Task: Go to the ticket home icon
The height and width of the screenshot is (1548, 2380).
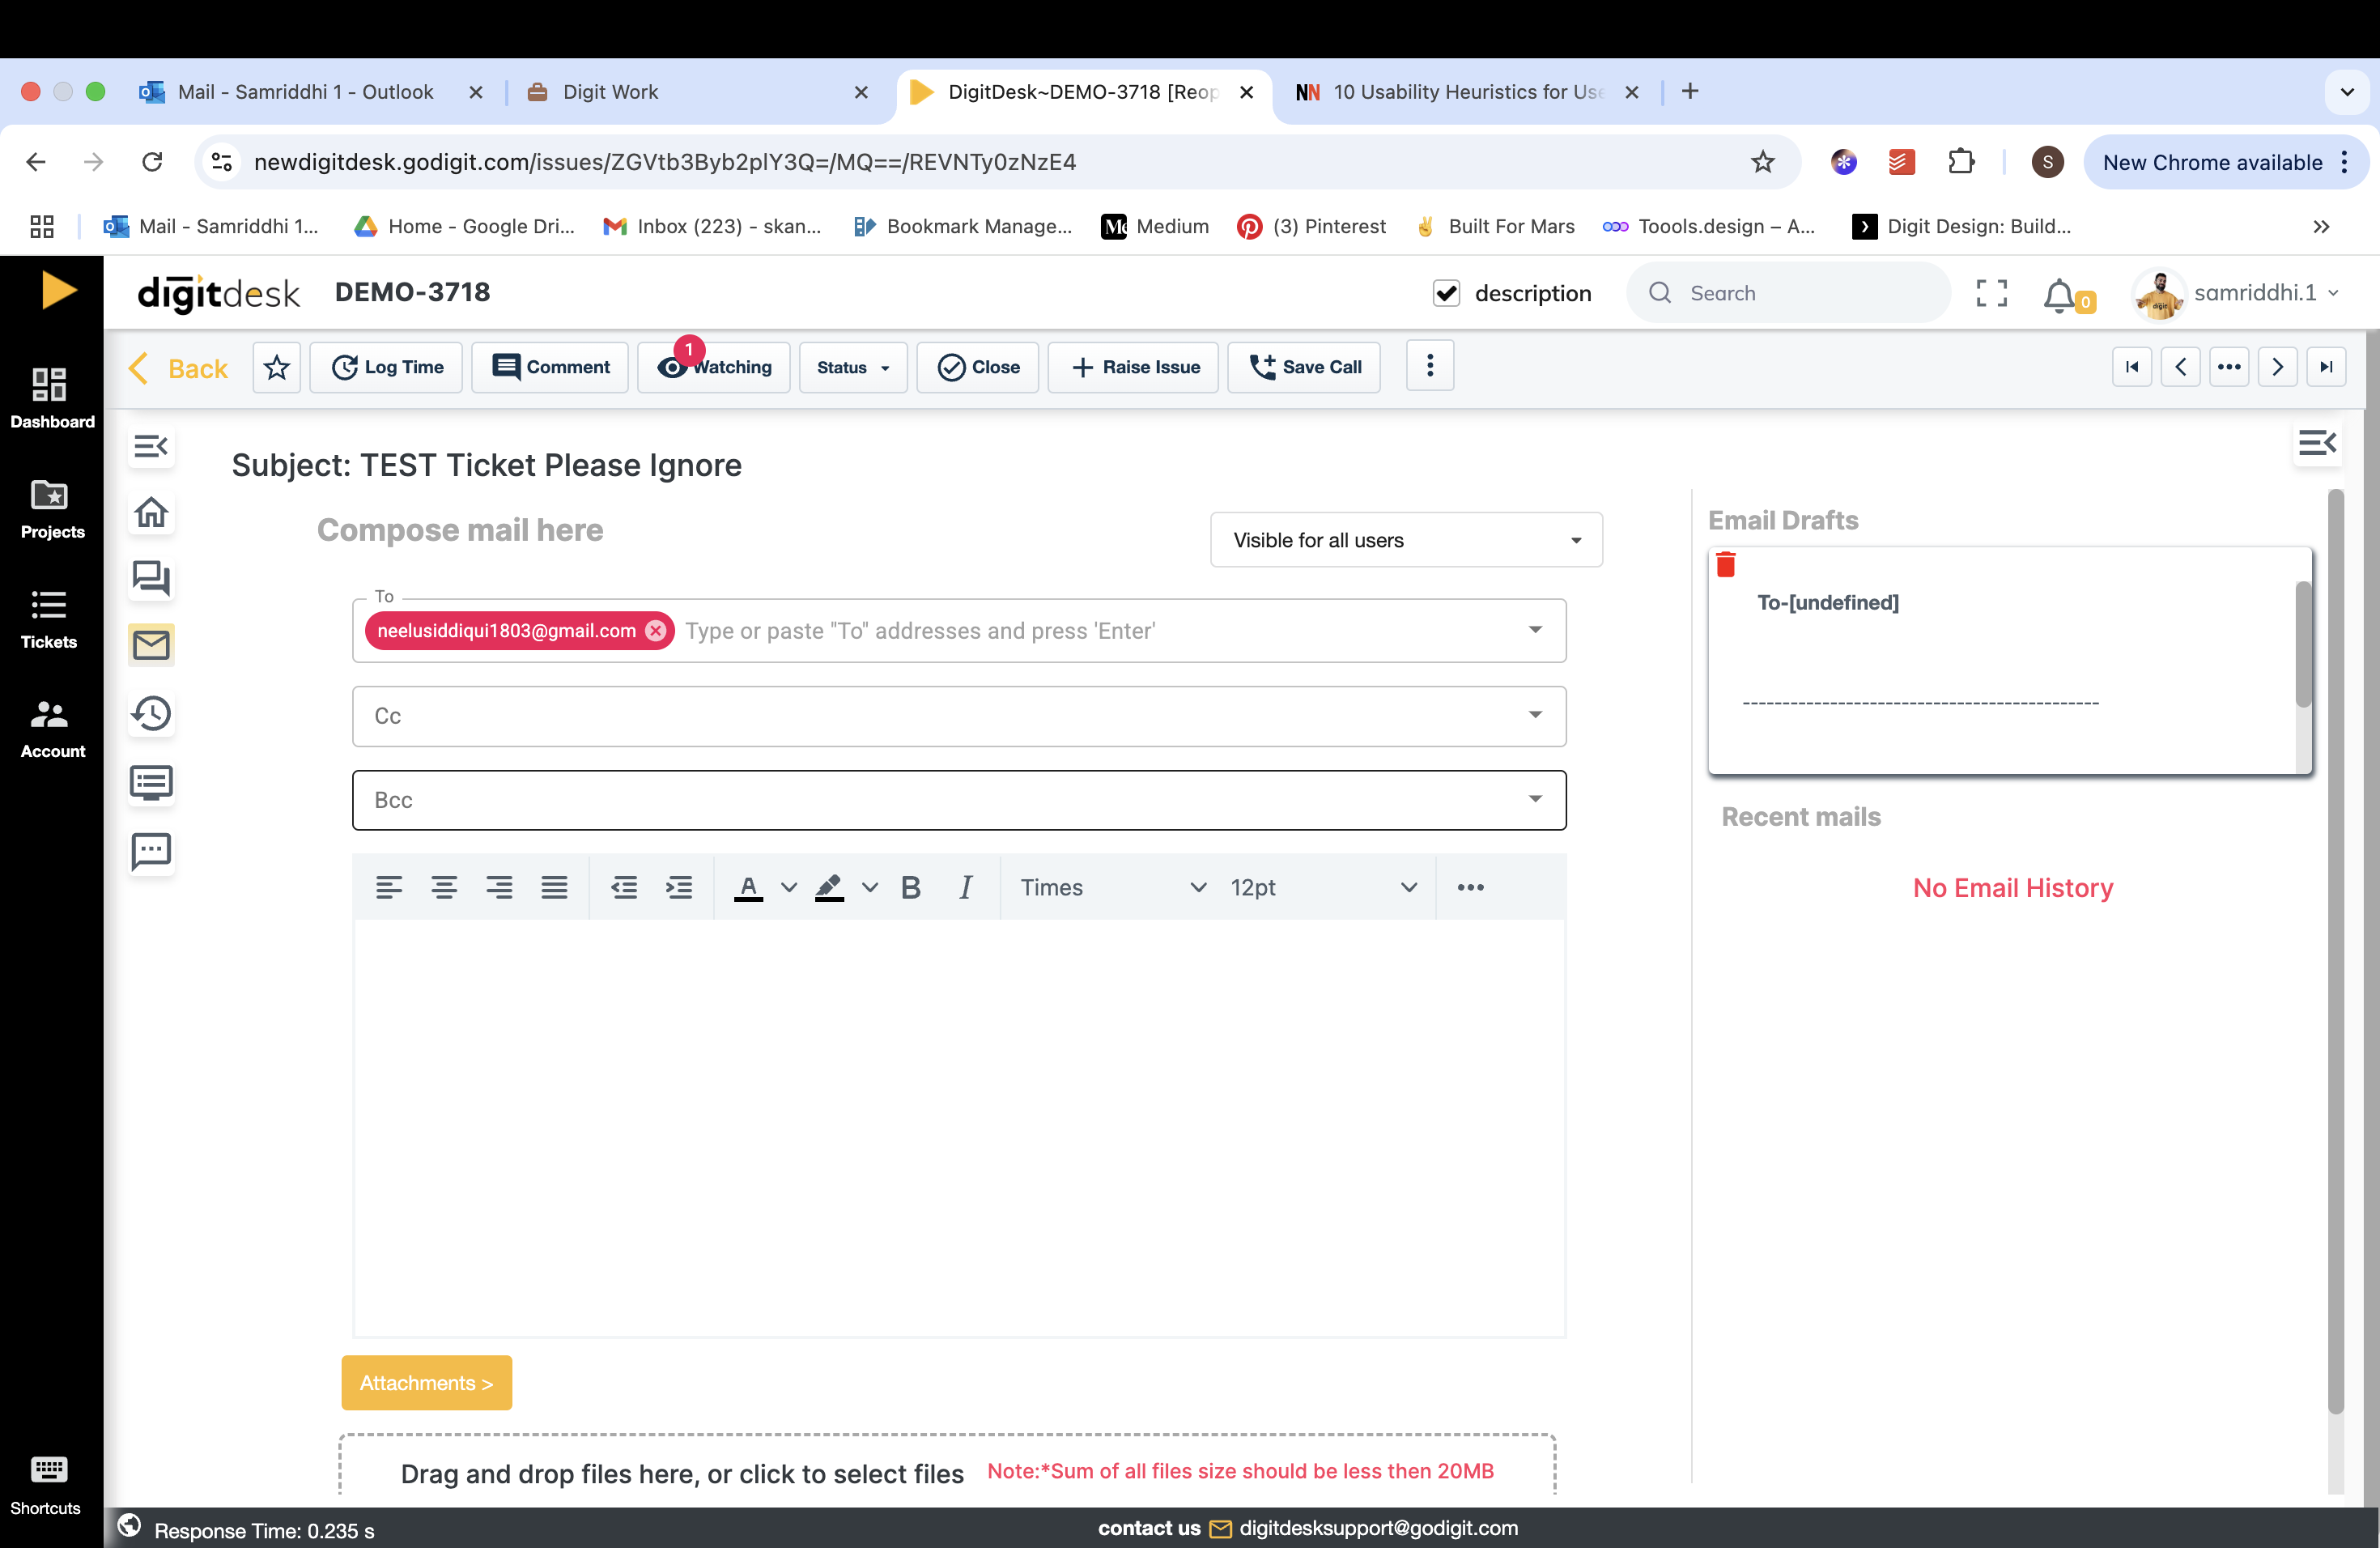Action: [151, 512]
